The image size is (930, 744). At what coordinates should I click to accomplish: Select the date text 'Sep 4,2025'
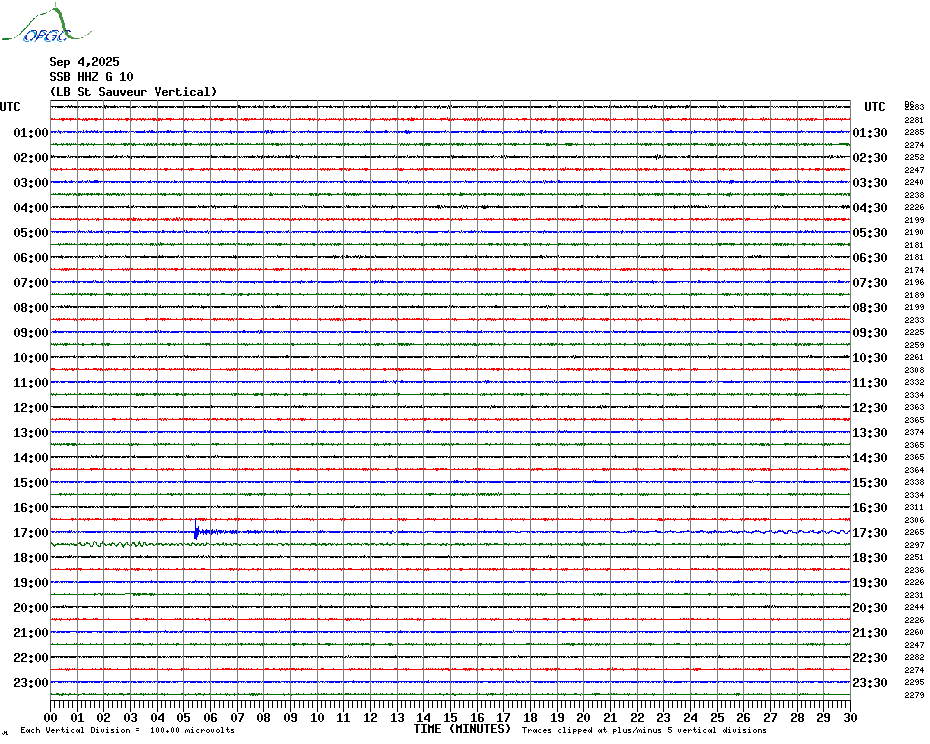point(84,62)
